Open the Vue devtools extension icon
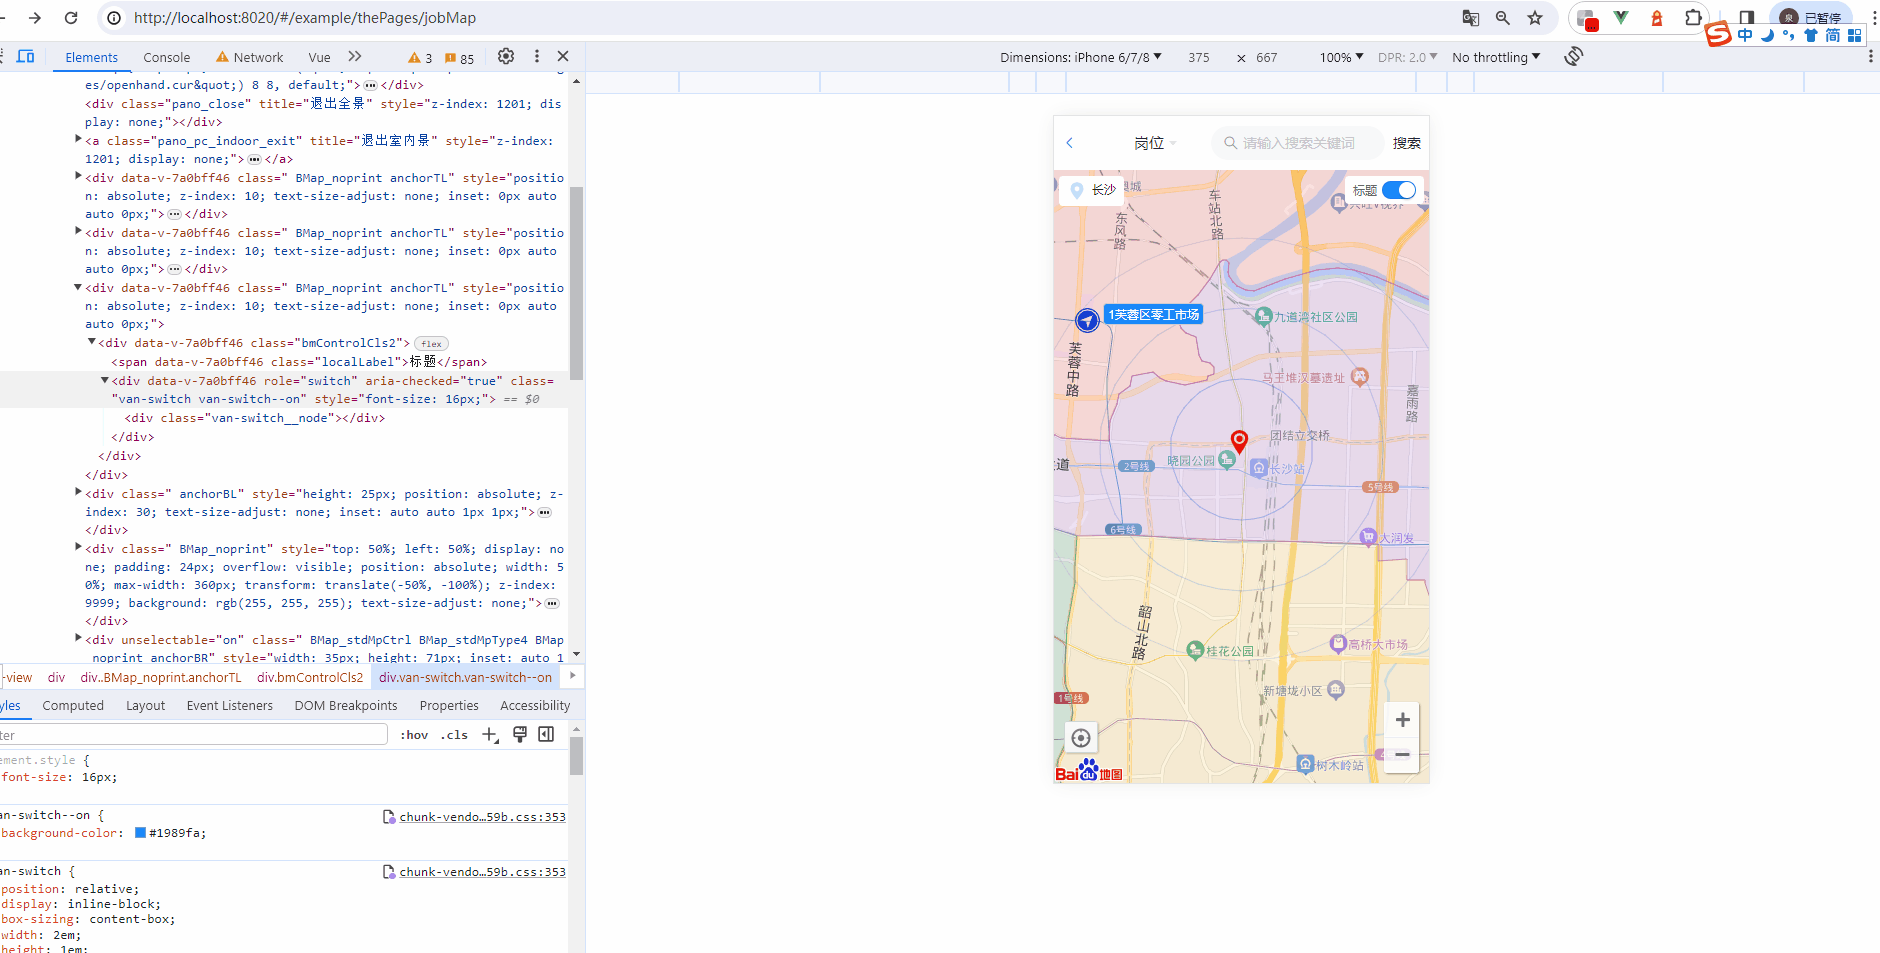 click(1621, 18)
